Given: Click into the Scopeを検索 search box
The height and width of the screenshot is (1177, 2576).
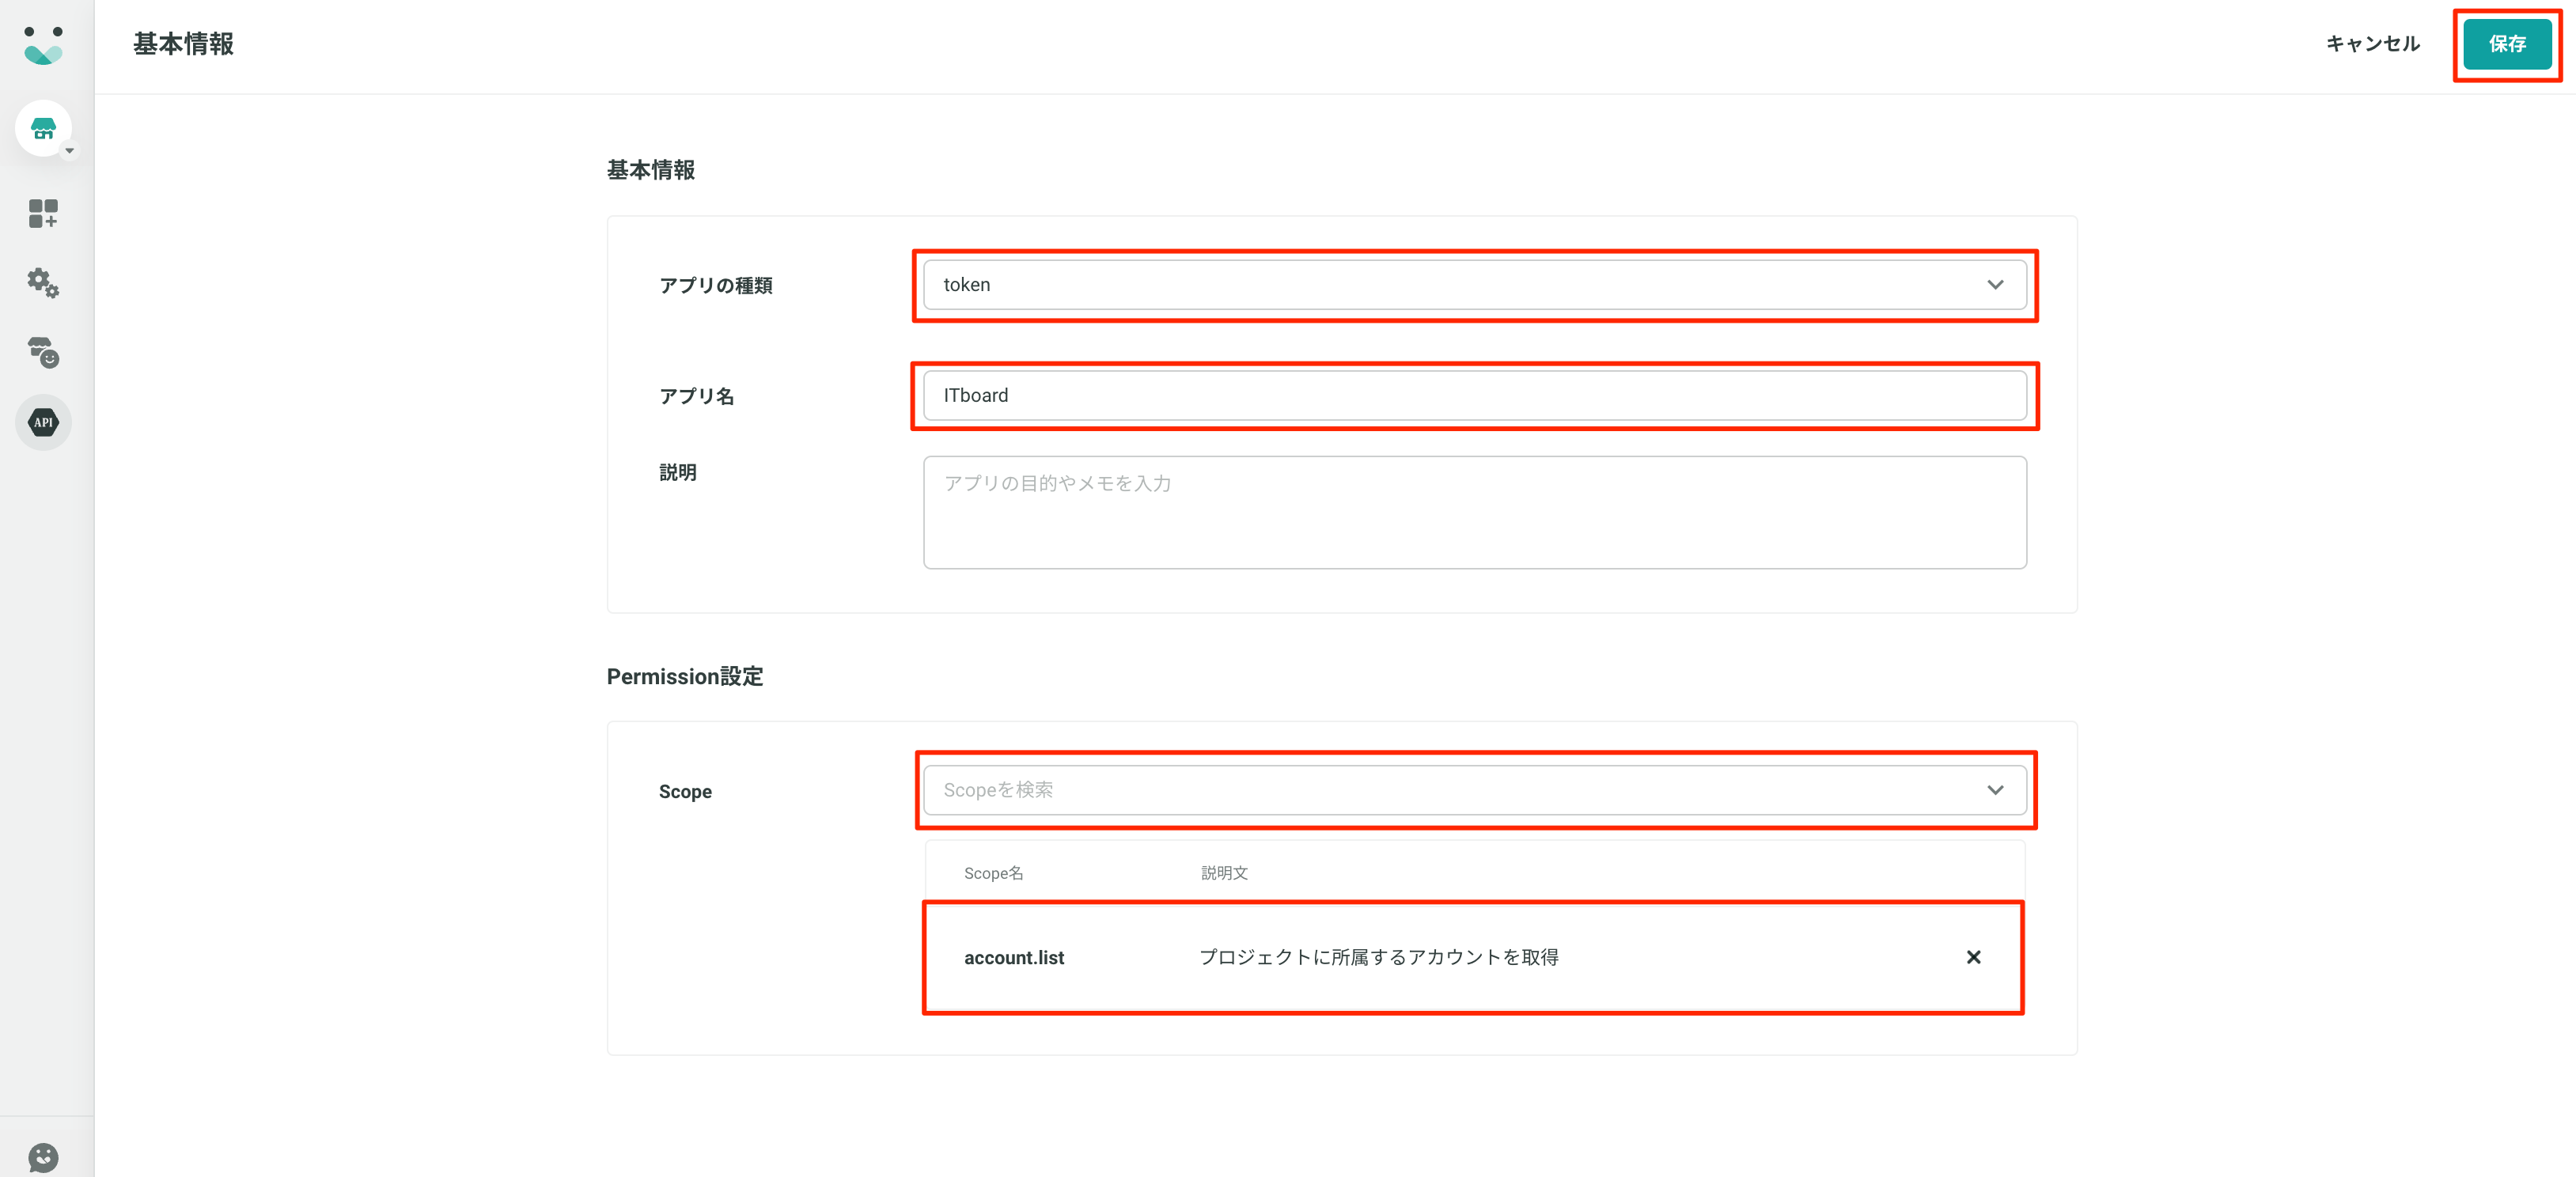Looking at the screenshot, I should [x=1450, y=790].
